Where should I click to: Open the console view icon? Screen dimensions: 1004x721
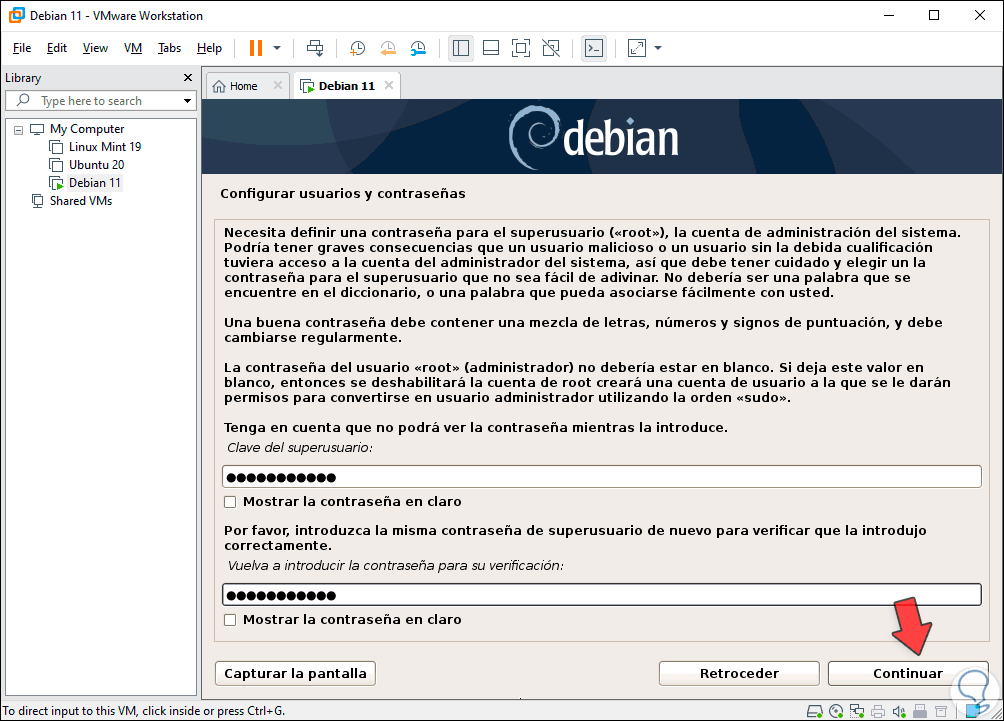594,48
